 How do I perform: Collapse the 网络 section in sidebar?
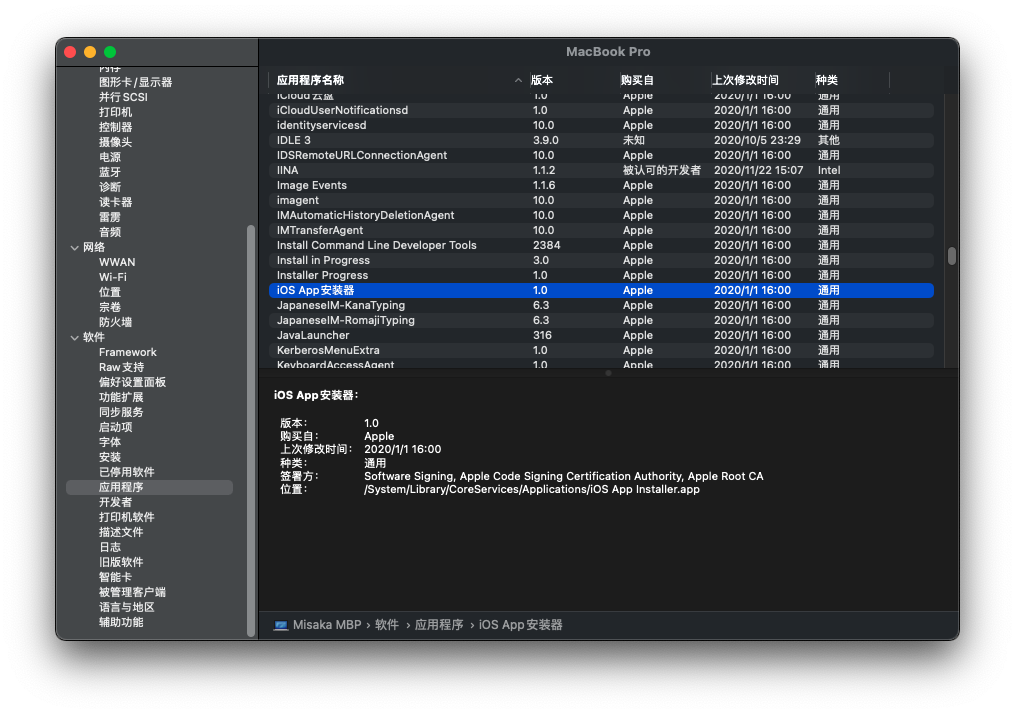coord(74,247)
